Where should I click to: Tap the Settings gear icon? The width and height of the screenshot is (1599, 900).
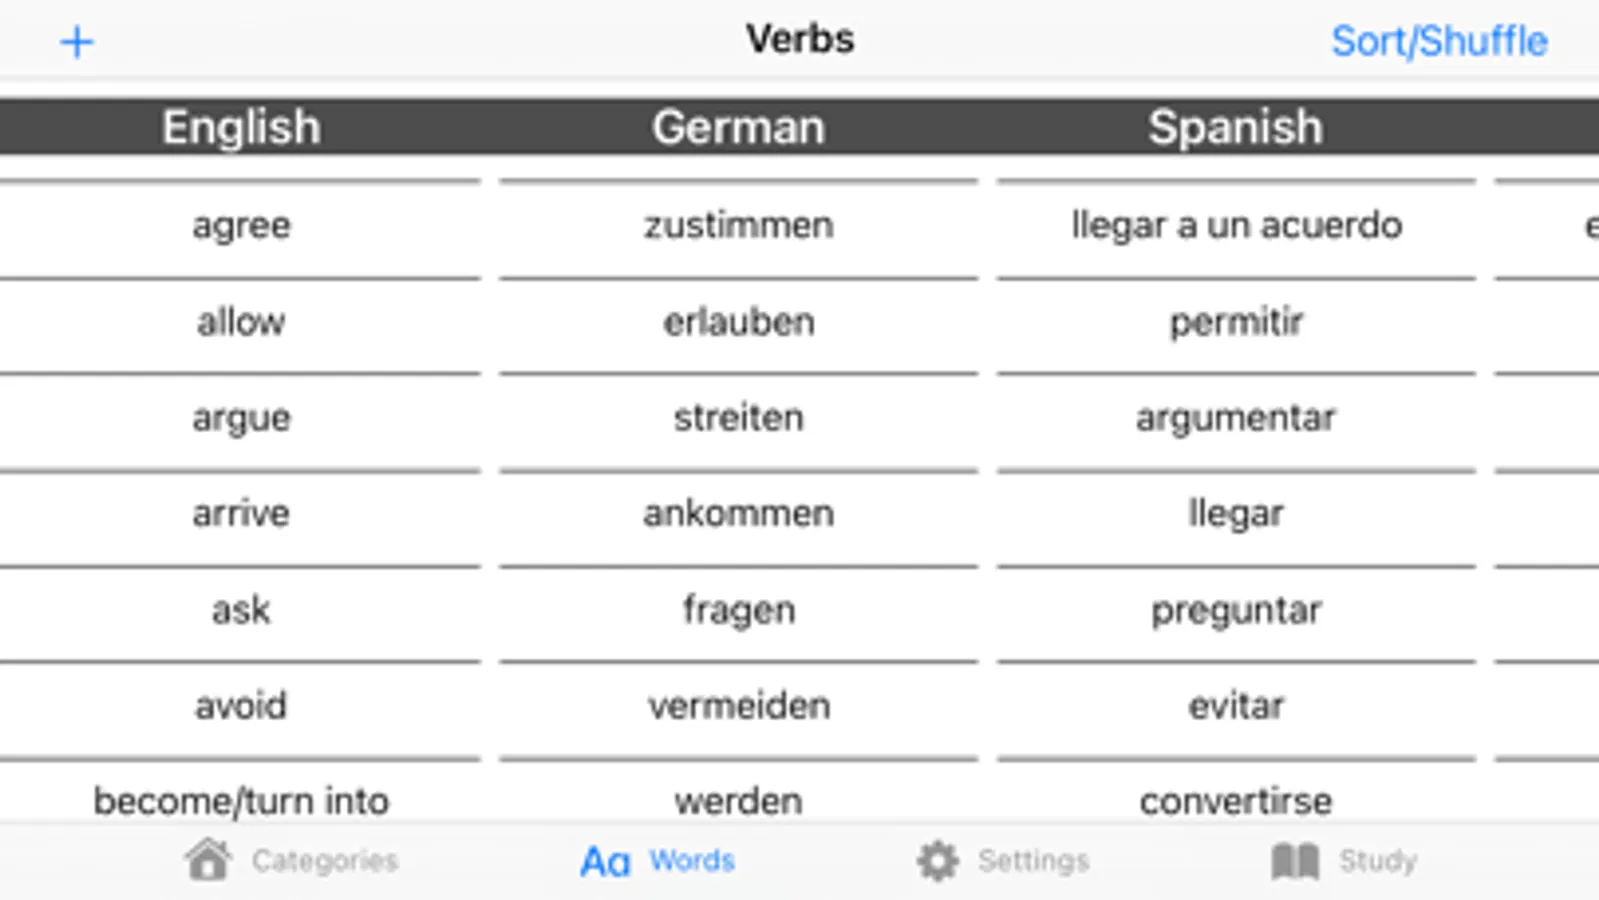coord(937,861)
